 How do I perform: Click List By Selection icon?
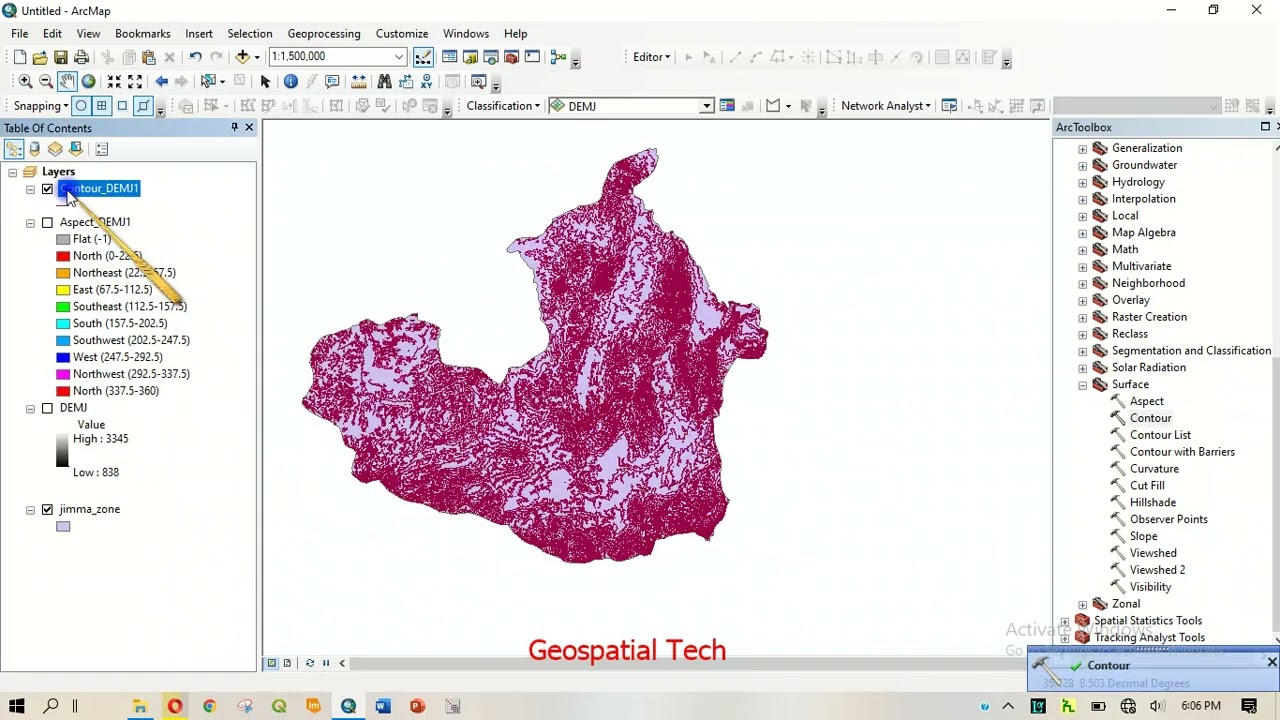(75, 149)
